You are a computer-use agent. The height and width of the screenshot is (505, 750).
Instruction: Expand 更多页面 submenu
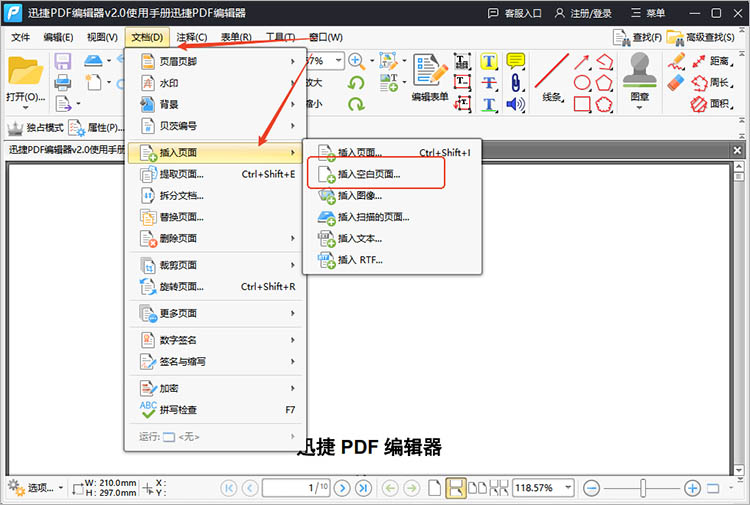click(217, 313)
